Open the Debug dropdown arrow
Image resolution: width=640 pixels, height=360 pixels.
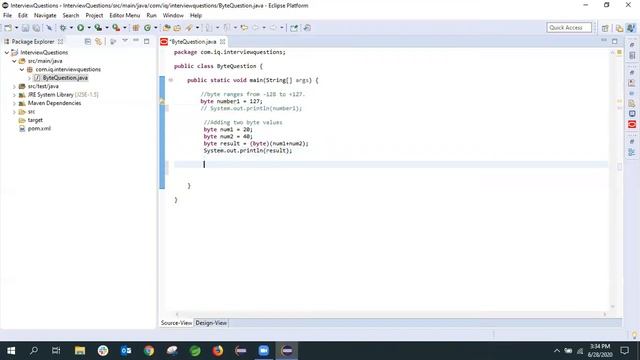click(x=71, y=28)
